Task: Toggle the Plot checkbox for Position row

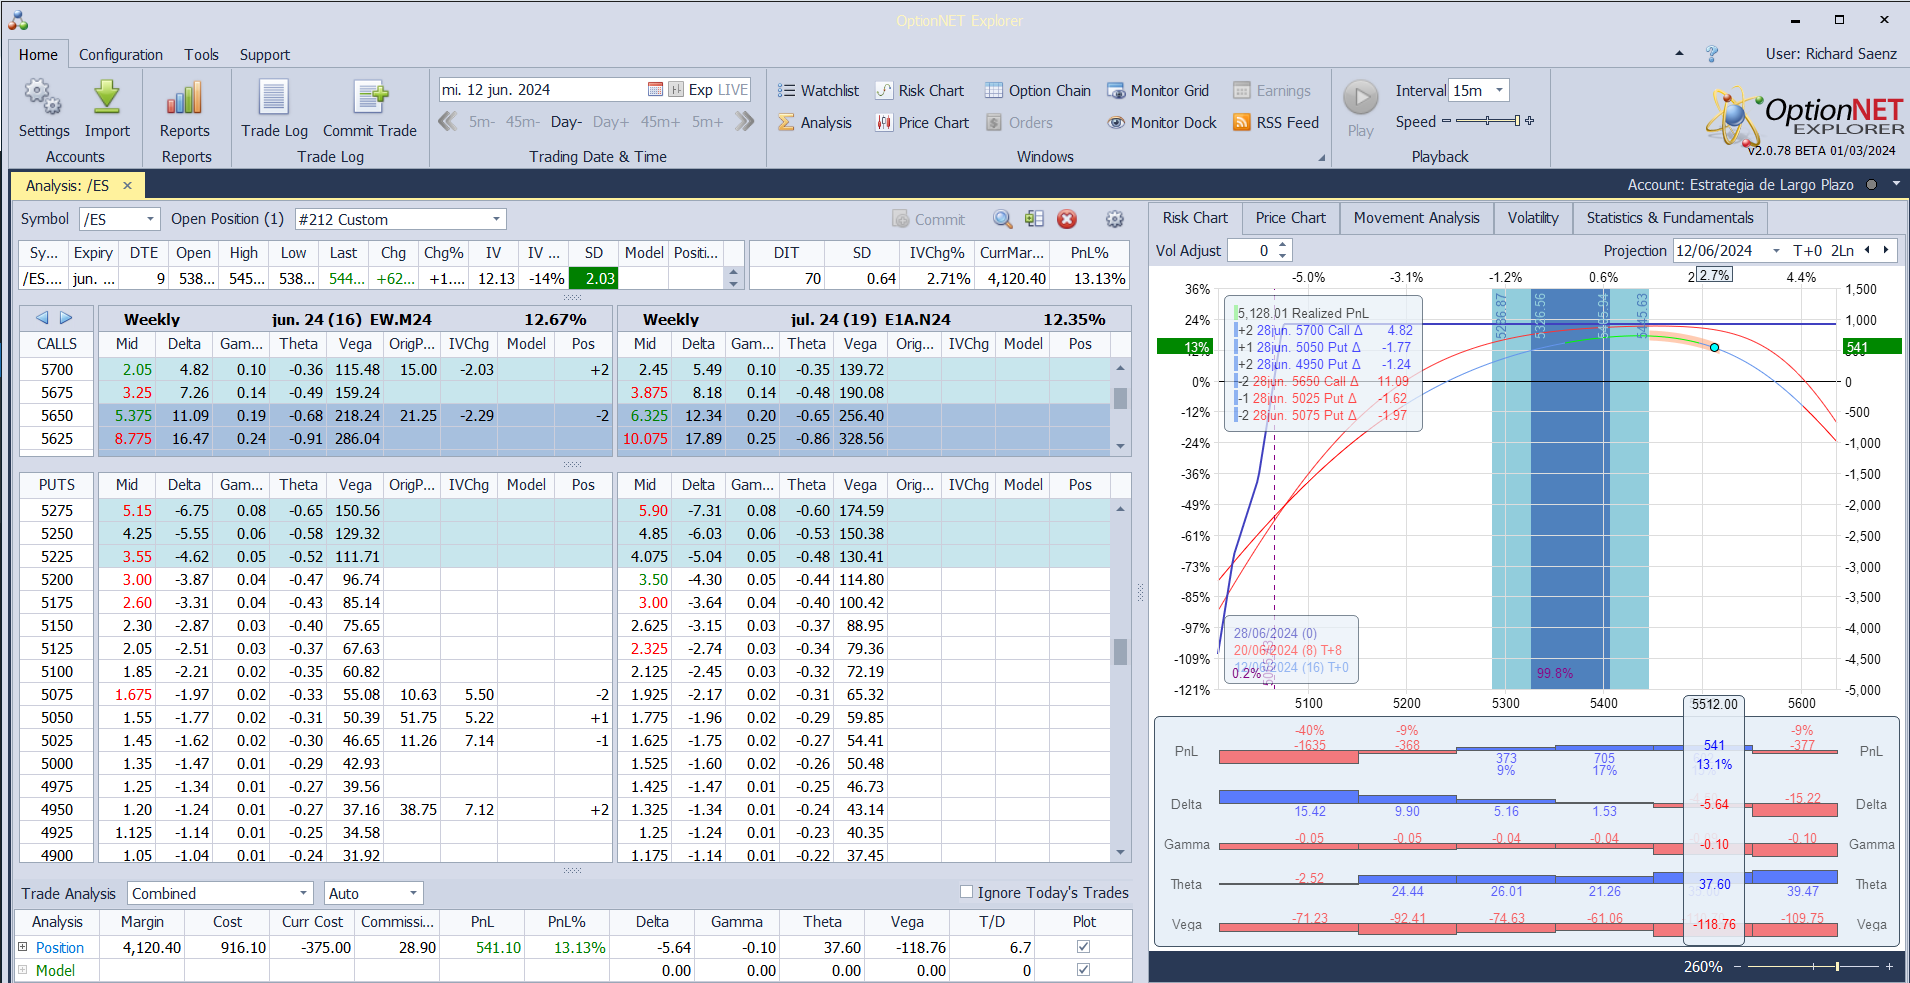Action: [x=1083, y=947]
